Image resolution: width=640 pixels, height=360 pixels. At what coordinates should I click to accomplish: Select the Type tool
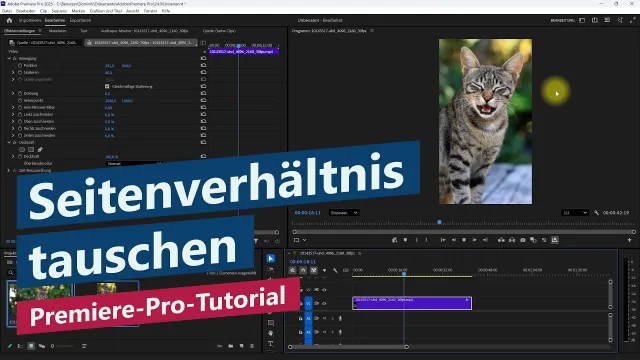(271, 344)
